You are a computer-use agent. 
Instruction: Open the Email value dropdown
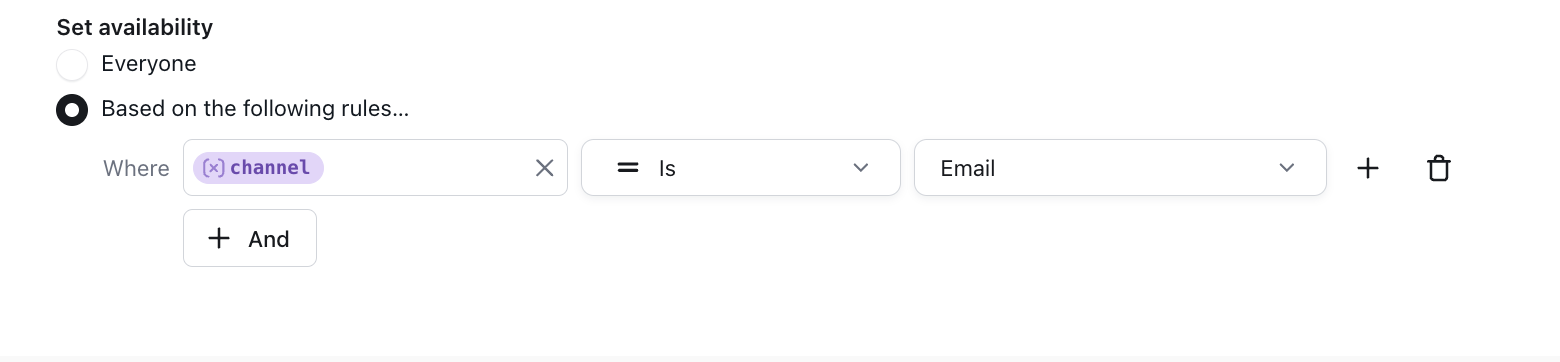[x=1120, y=168]
